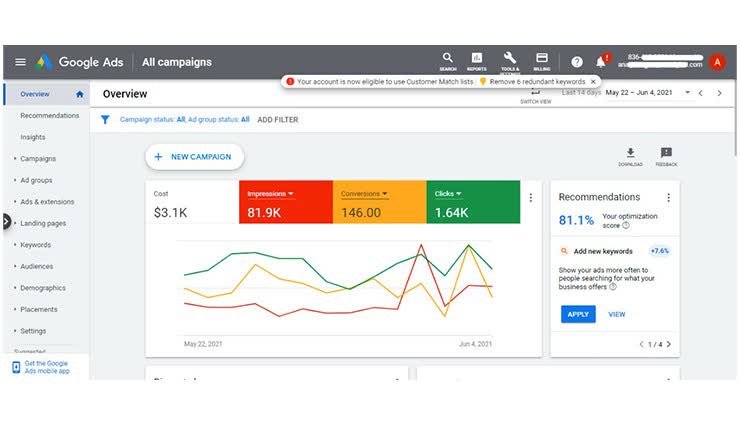Screen dimensions: 740x425
Task: Open the Help question mark icon
Action: [577, 62]
